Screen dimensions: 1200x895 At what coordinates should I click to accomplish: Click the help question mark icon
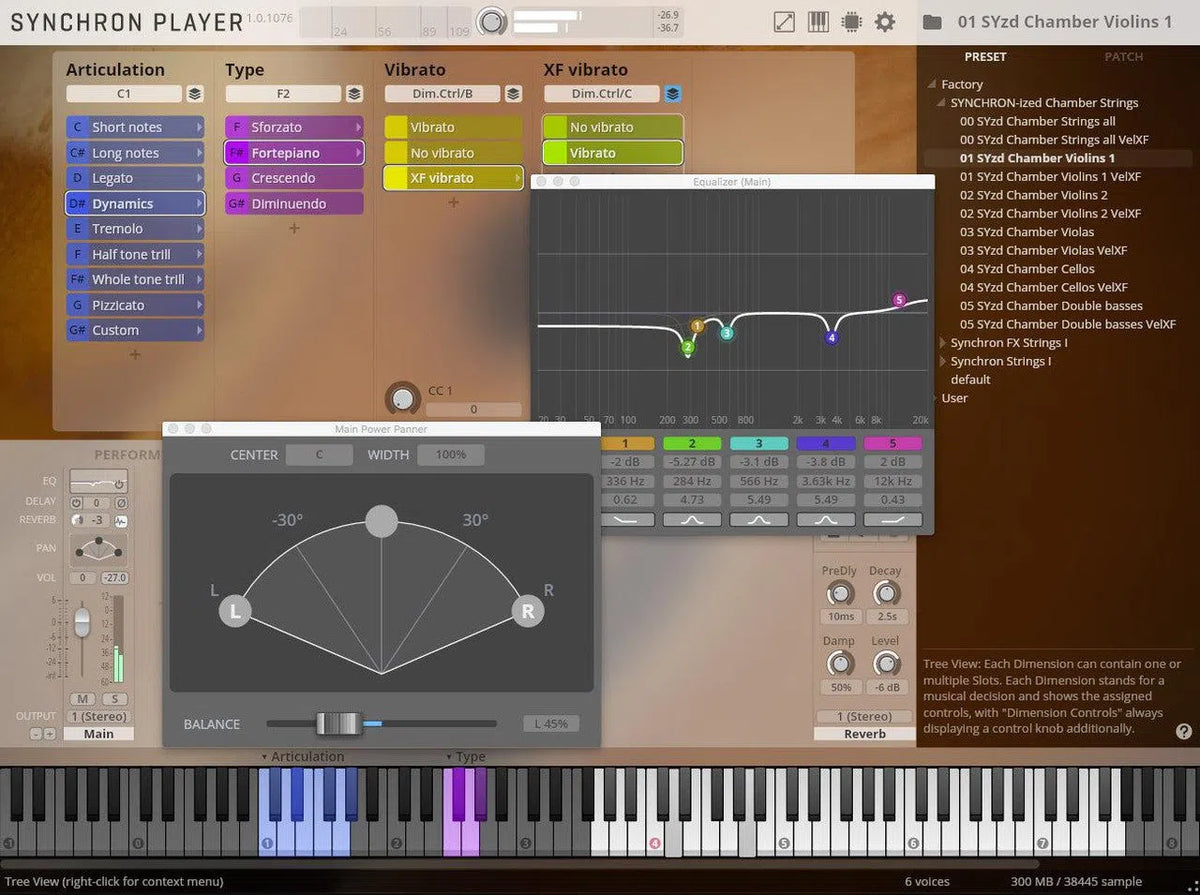1184,731
